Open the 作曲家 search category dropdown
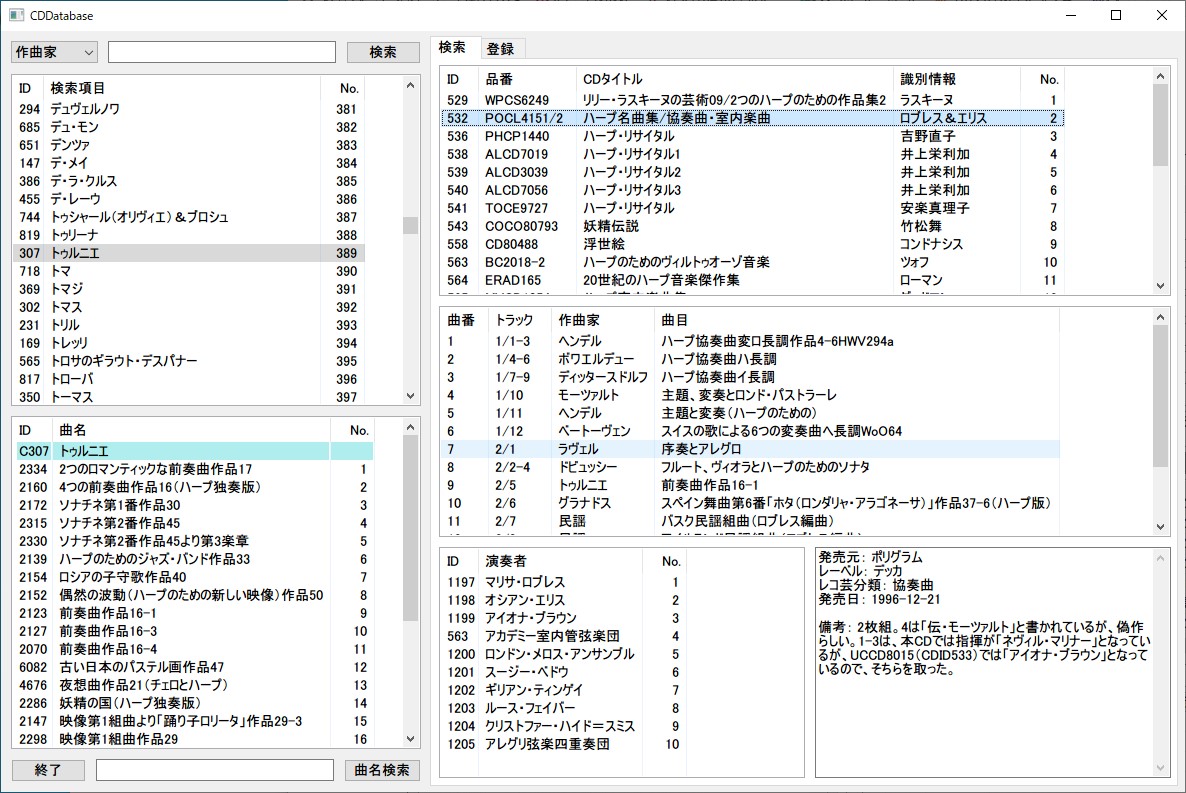This screenshot has width=1186, height=793. coord(54,51)
